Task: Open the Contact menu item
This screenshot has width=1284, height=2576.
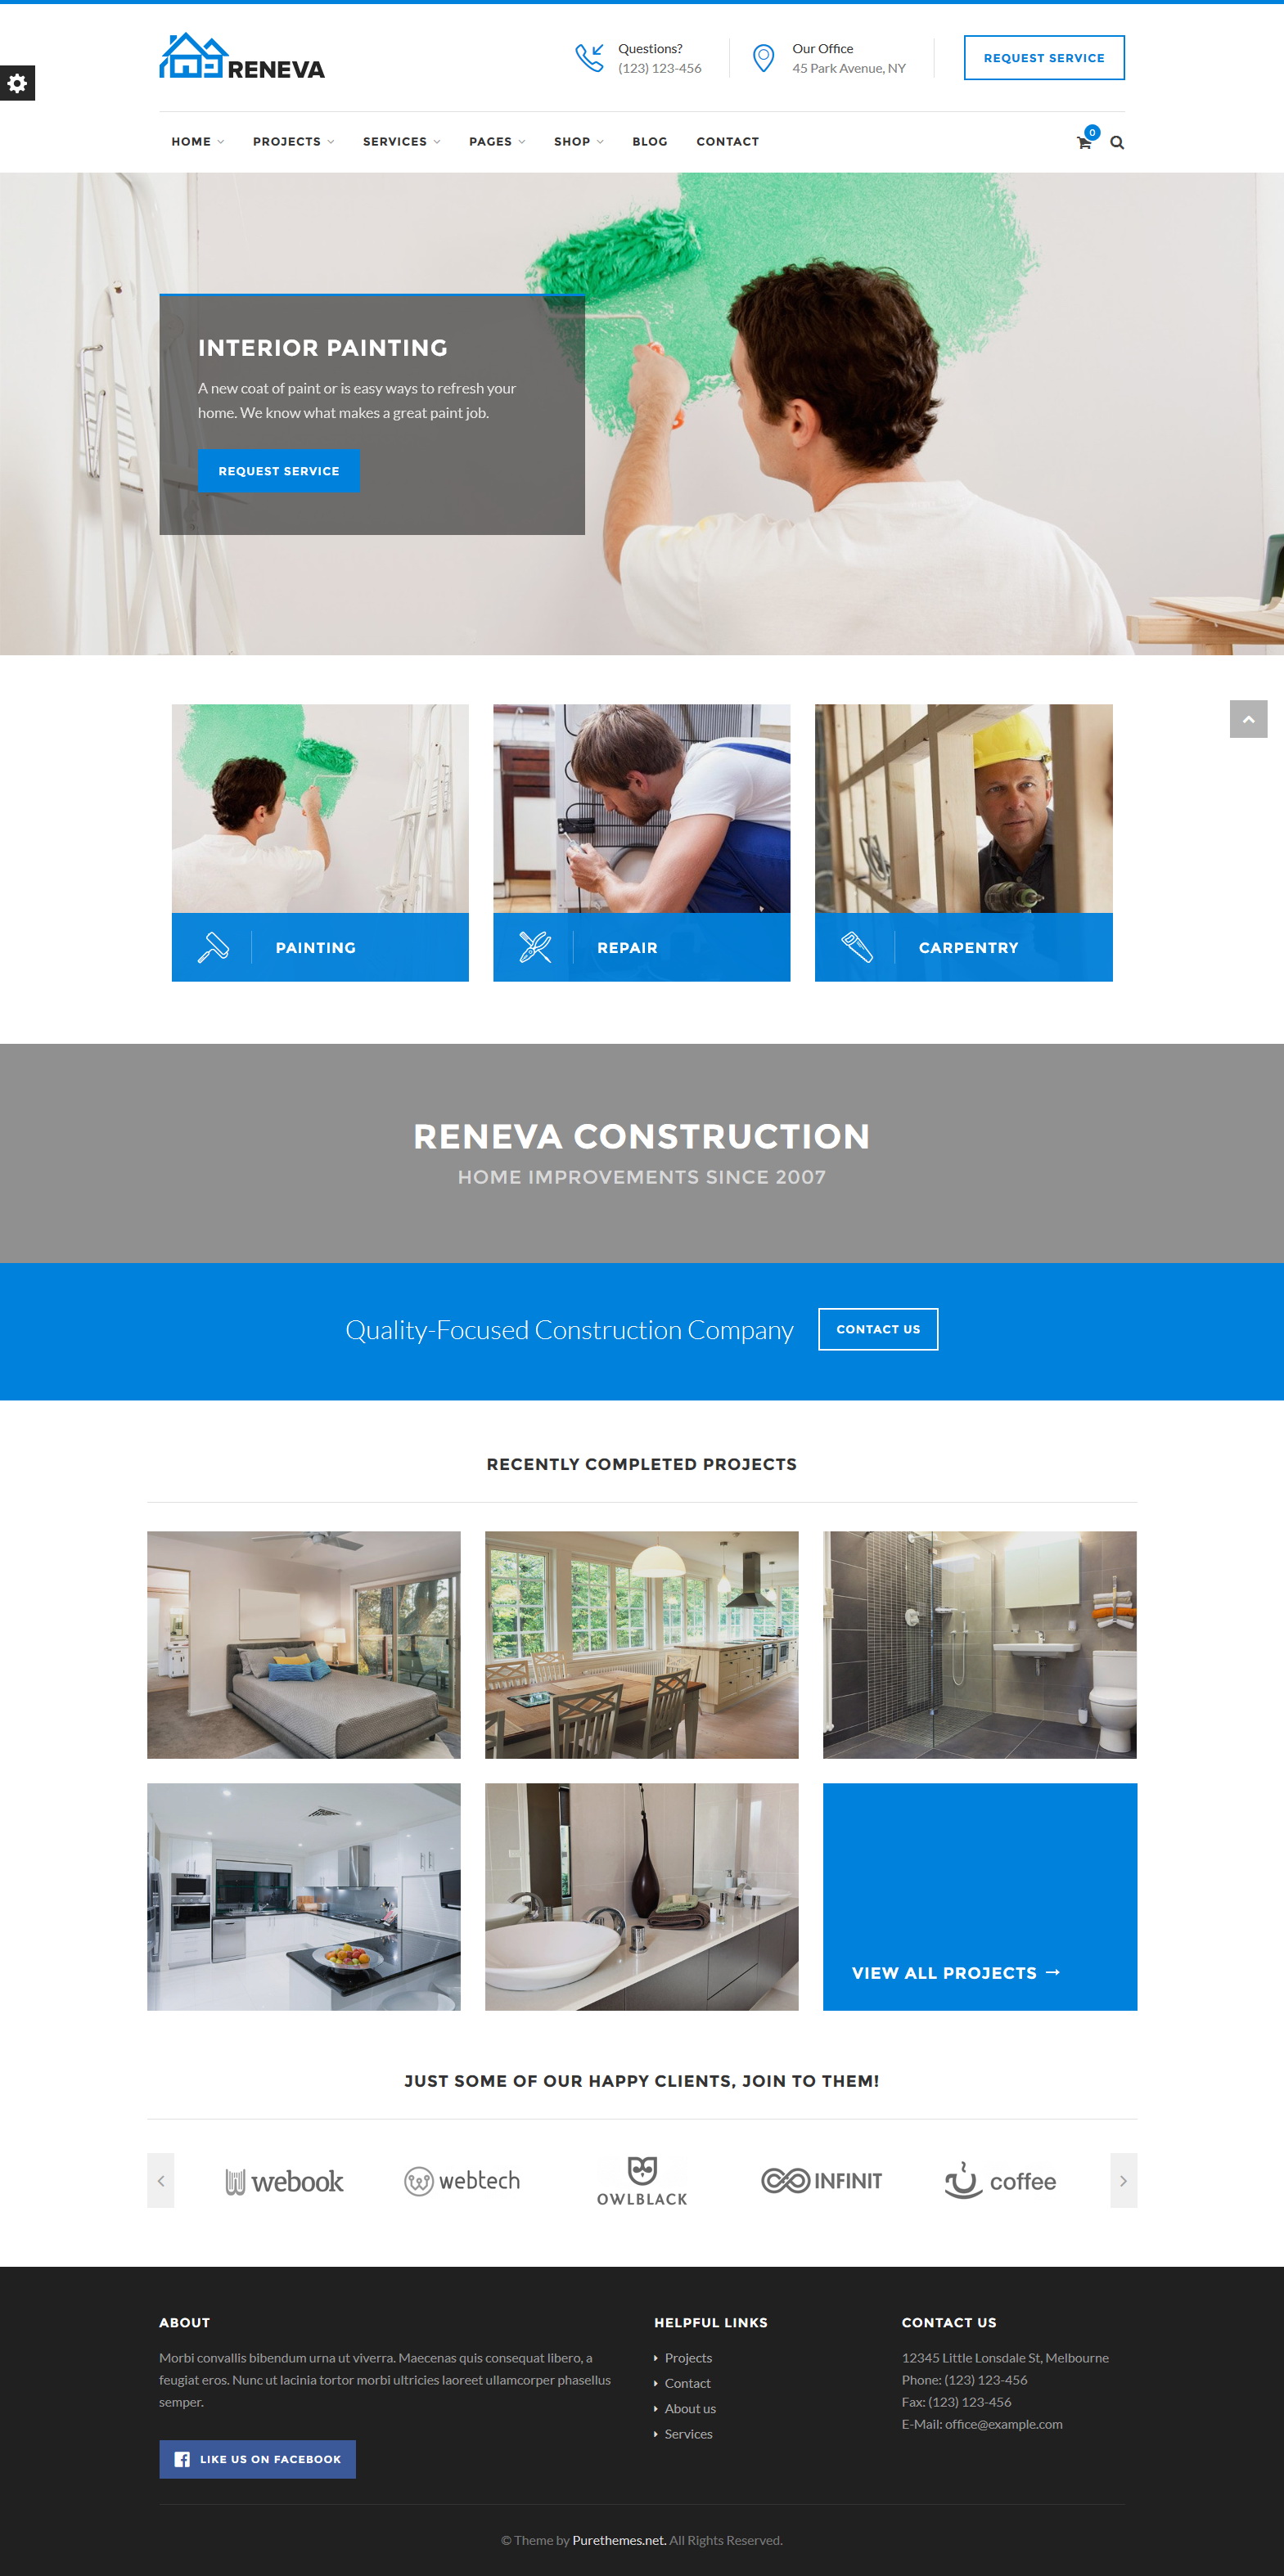Action: (727, 142)
